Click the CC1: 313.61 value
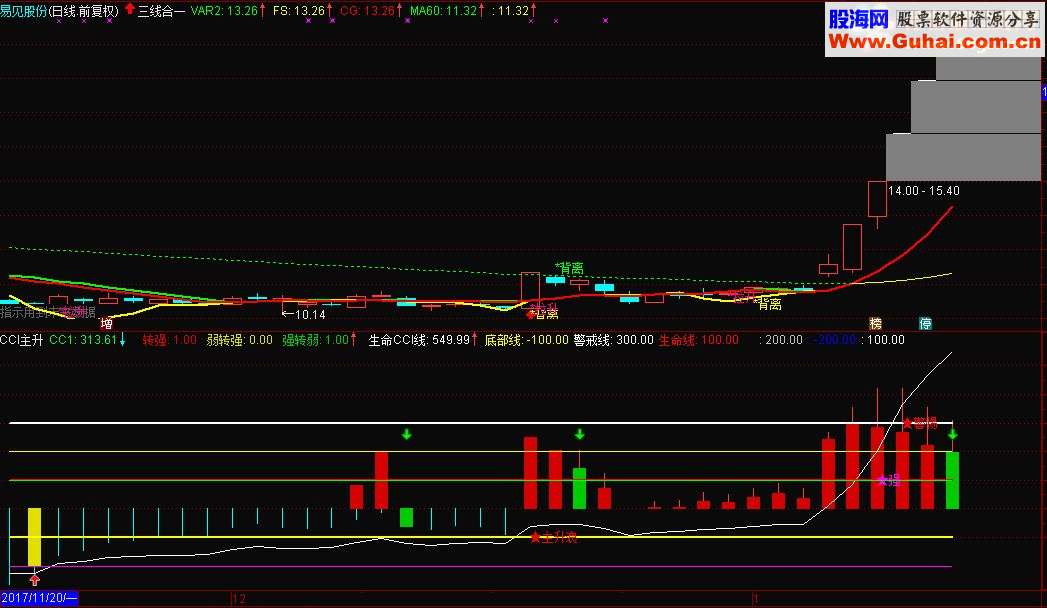Screen dimensions: 1047x608 tap(83, 340)
